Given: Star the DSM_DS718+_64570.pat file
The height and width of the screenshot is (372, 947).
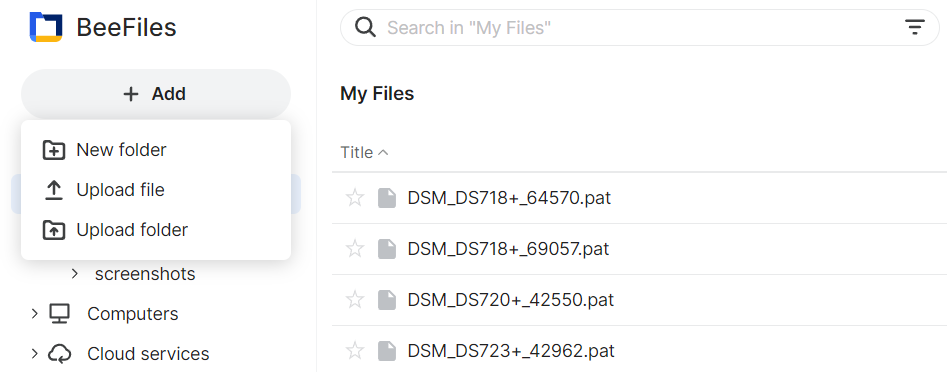Looking at the screenshot, I should (355, 197).
